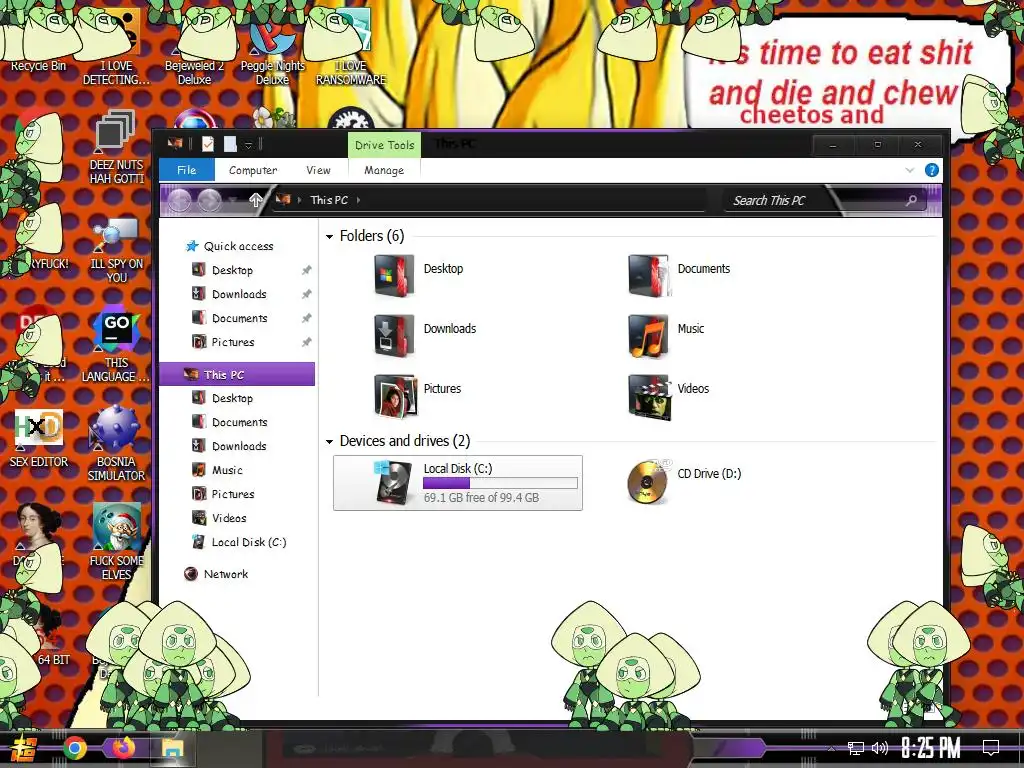The height and width of the screenshot is (768, 1024).
Task: Click the This PC address bar path
Action: (328, 200)
